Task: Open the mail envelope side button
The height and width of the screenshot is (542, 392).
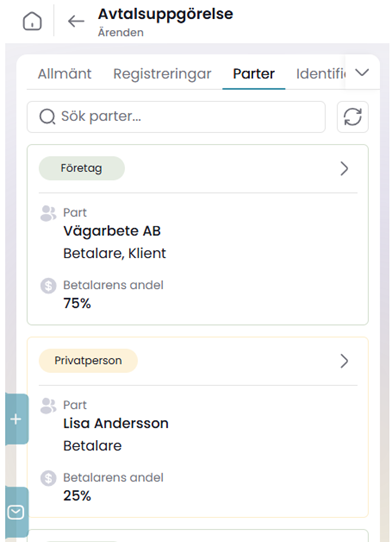Action: click(16, 512)
